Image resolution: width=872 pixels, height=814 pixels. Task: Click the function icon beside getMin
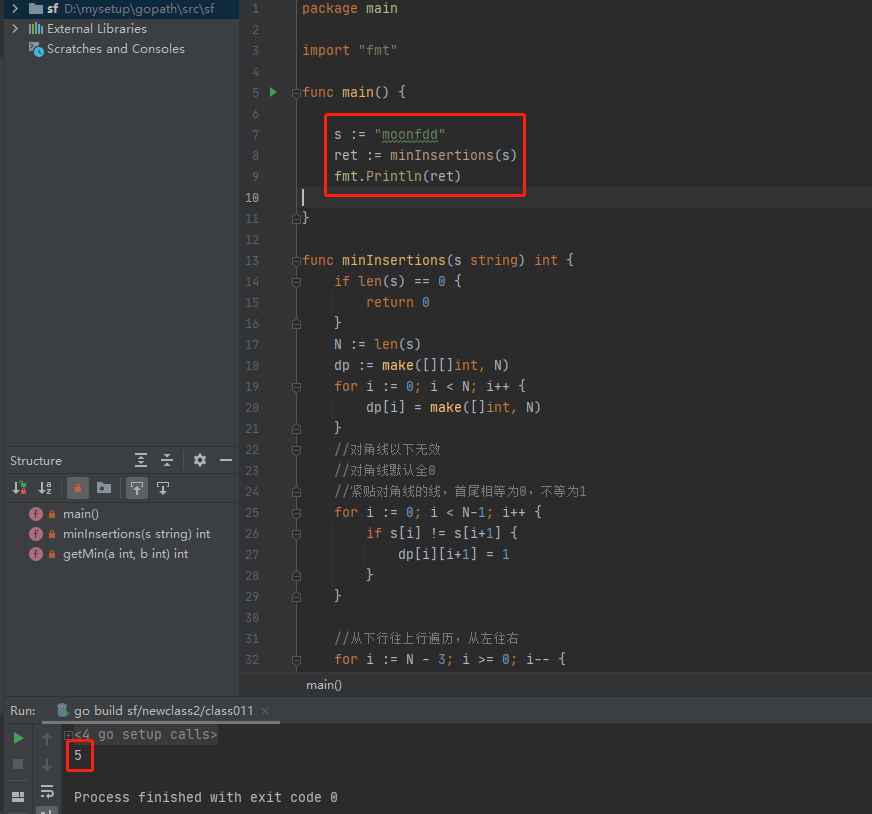36,554
